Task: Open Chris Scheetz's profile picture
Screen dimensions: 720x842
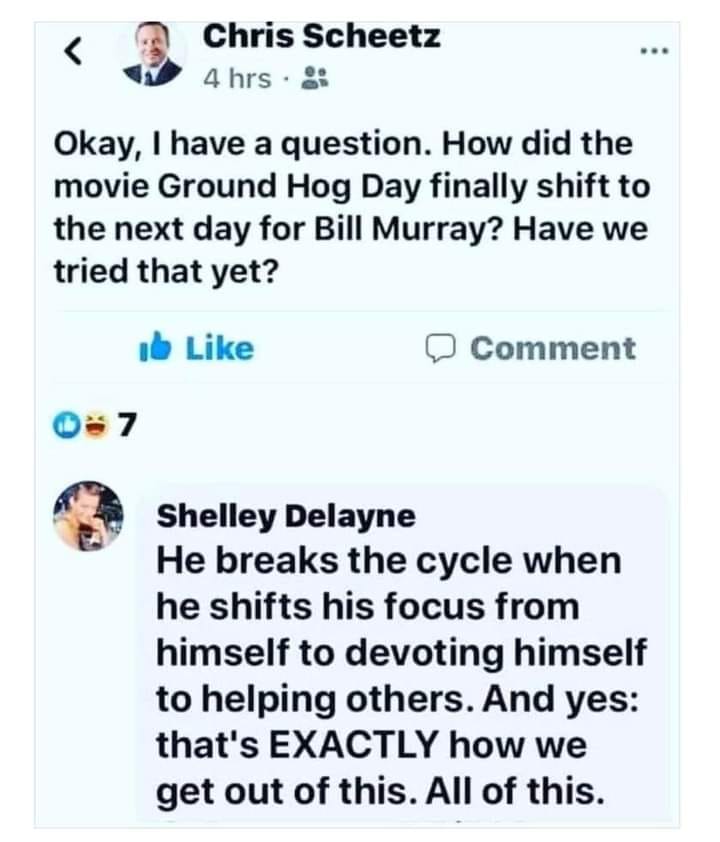Action: click(x=153, y=55)
